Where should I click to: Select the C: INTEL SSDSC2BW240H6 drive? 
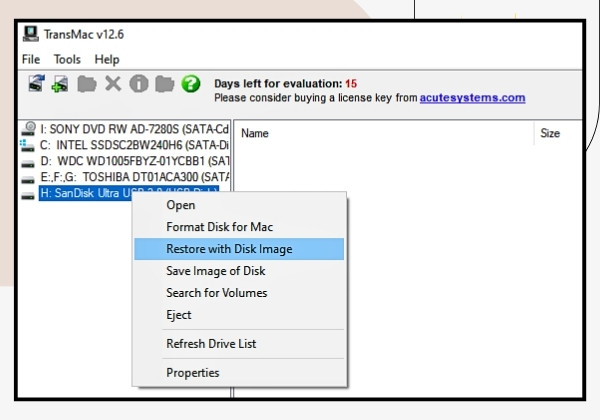134,145
